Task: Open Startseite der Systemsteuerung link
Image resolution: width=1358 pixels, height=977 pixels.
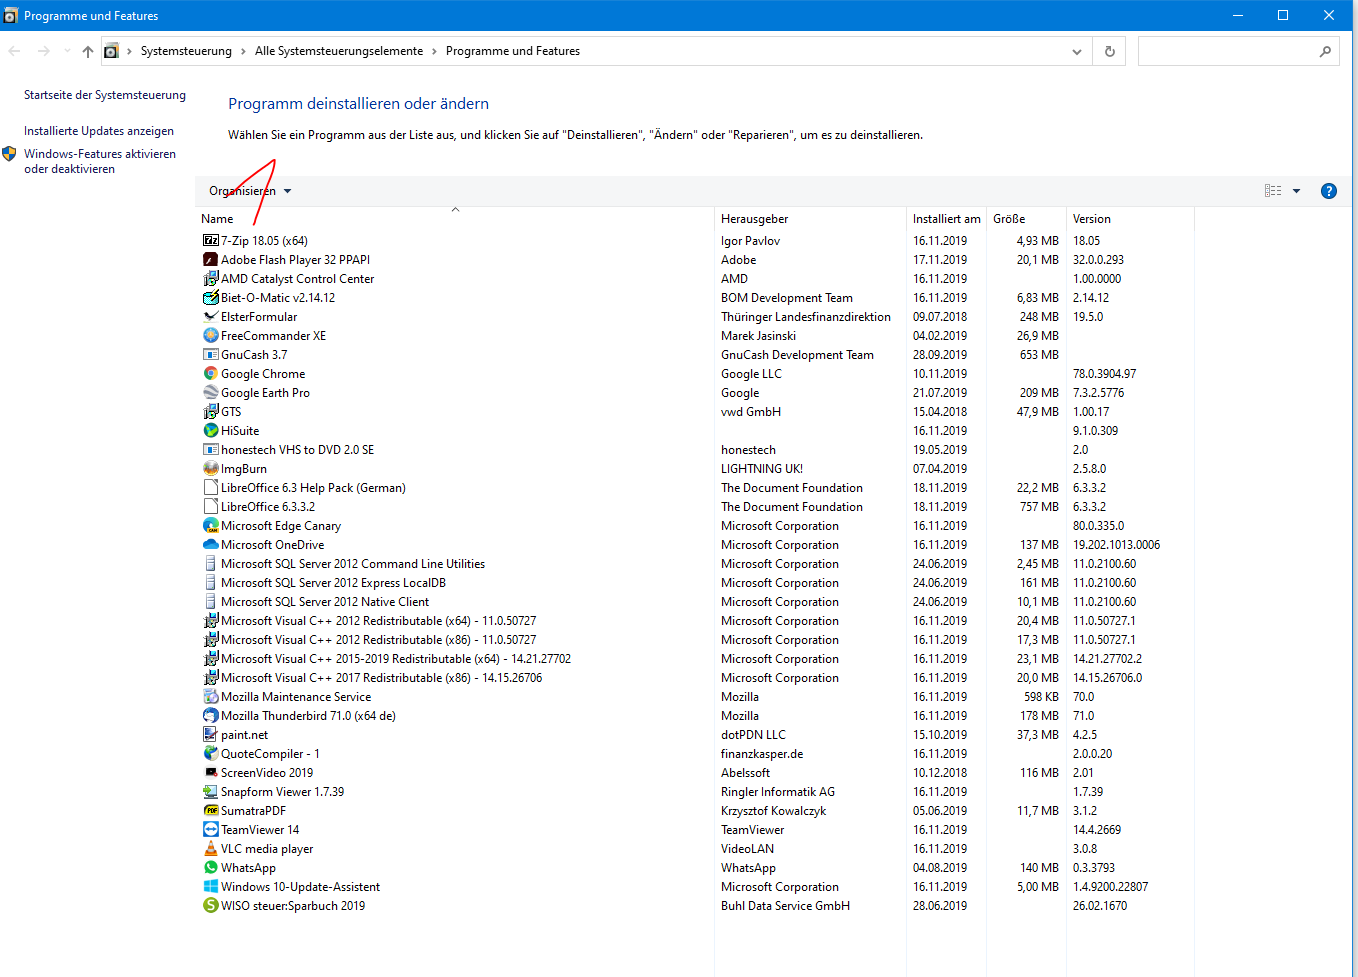Action: click(105, 95)
